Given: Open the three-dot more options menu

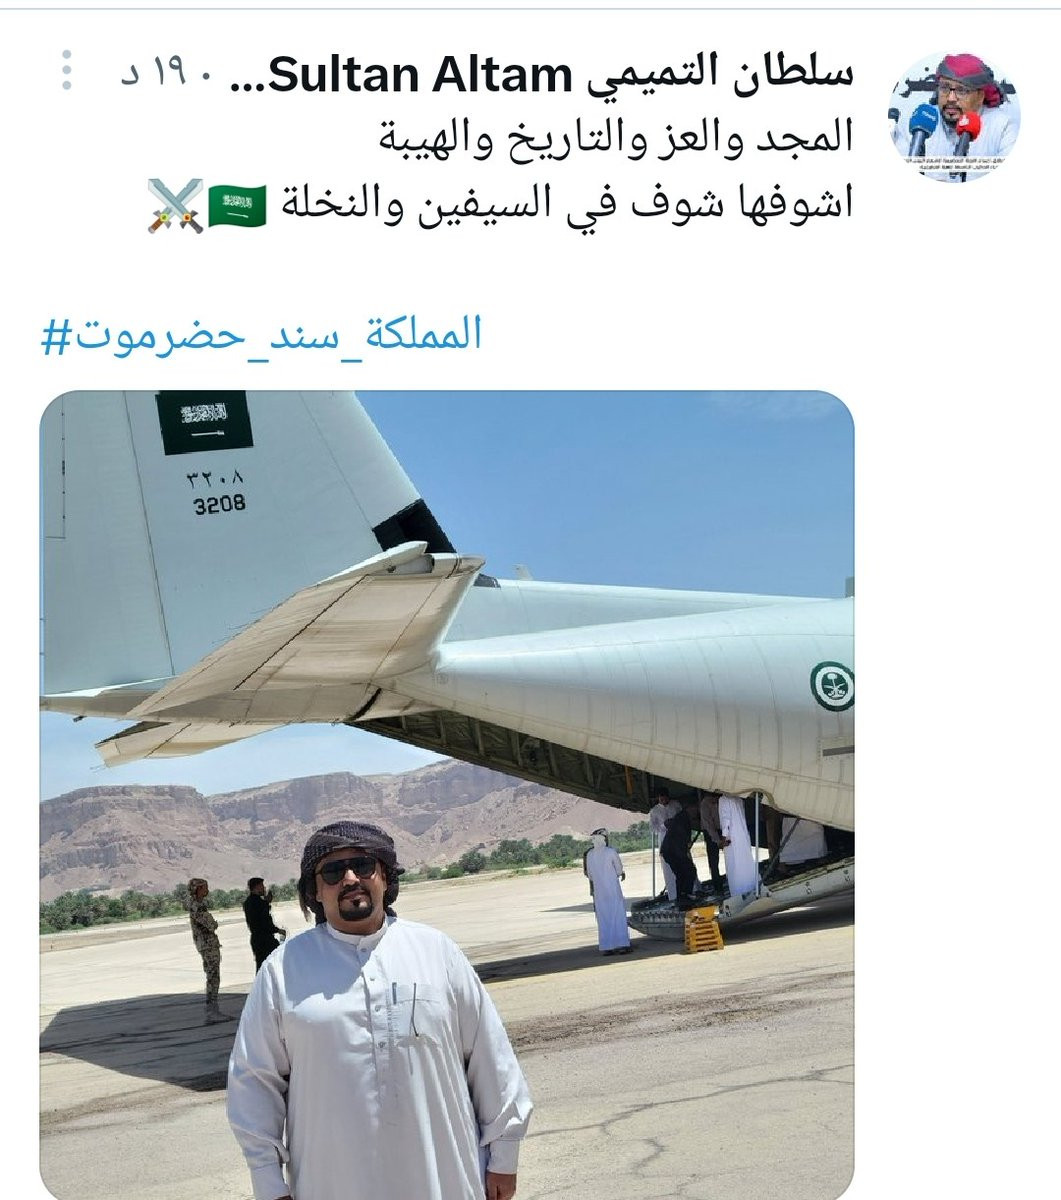Looking at the screenshot, I should (66, 70).
